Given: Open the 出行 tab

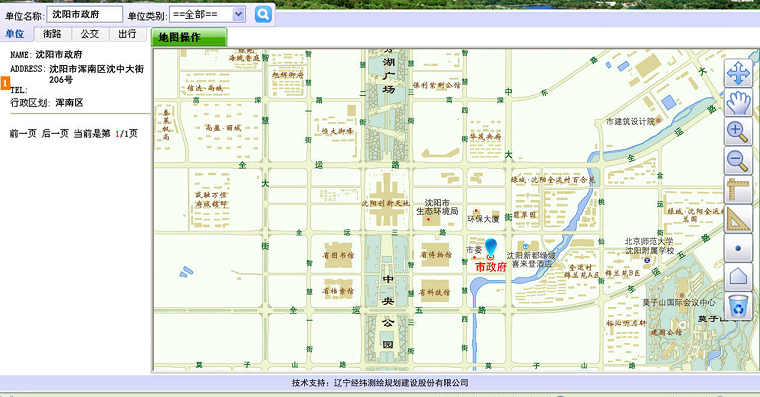Looking at the screenshot, I should click(127, 34).
